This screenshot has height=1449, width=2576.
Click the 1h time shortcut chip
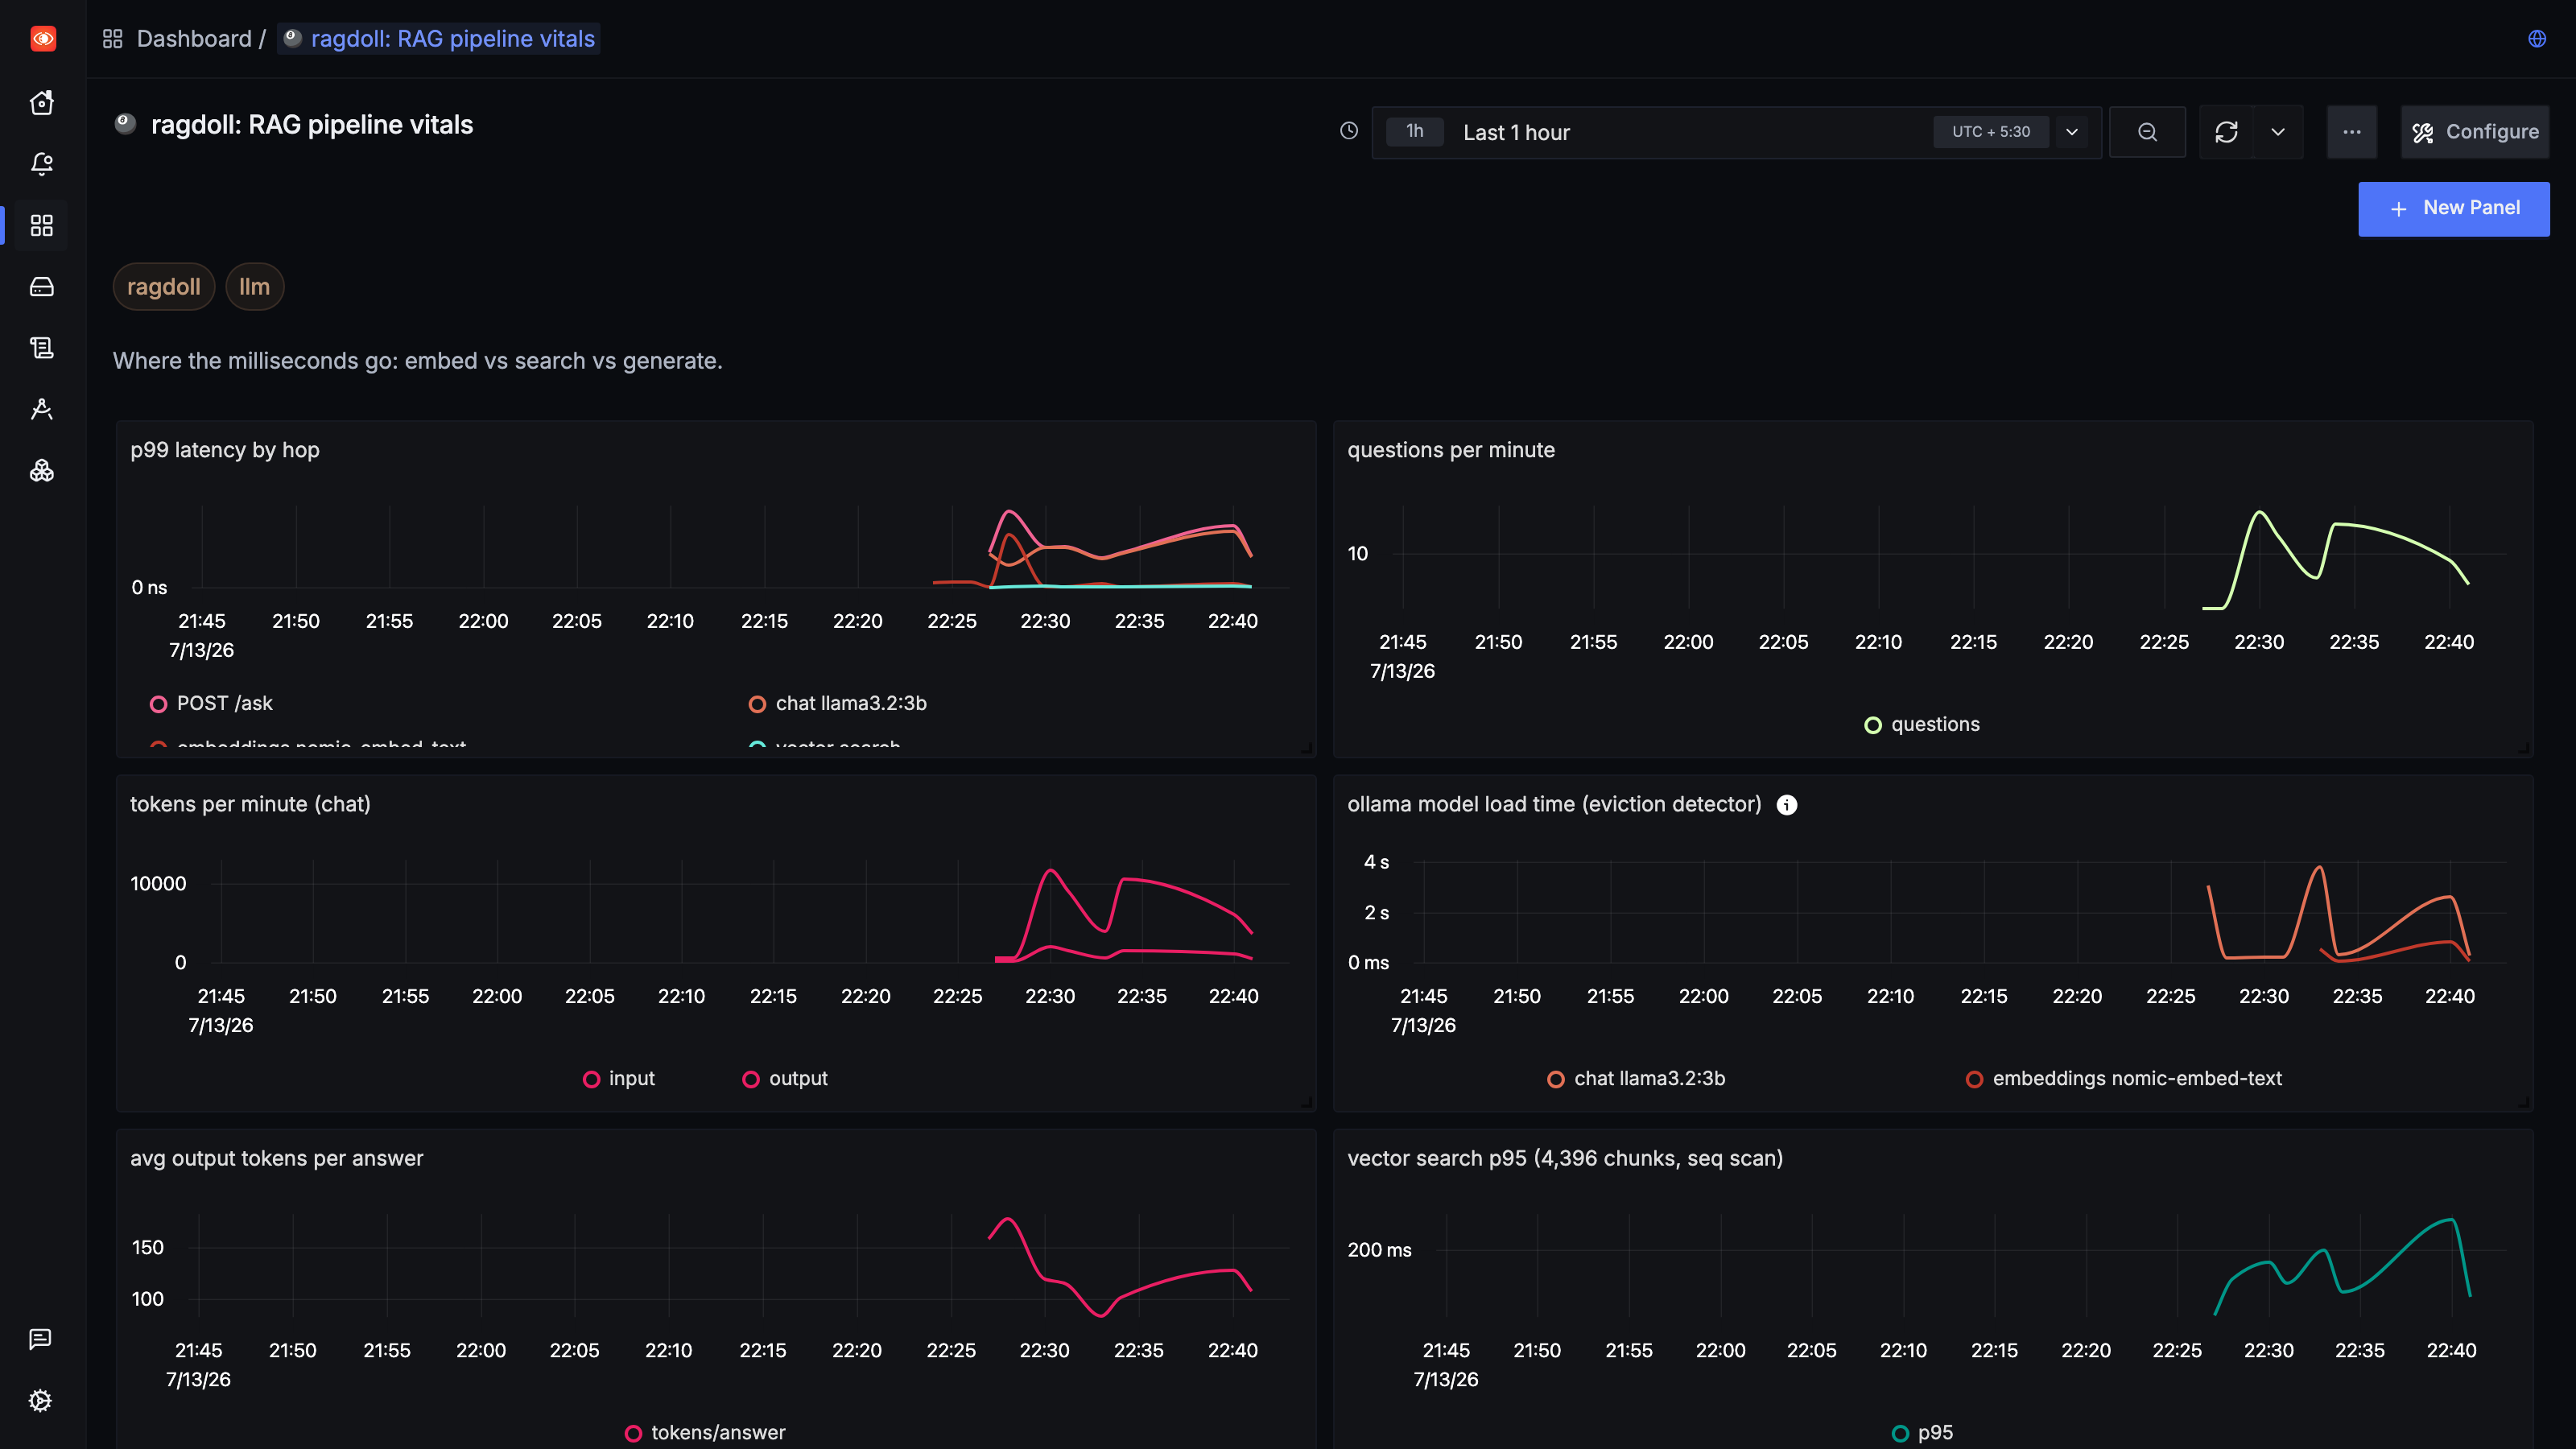[1415, 131]
